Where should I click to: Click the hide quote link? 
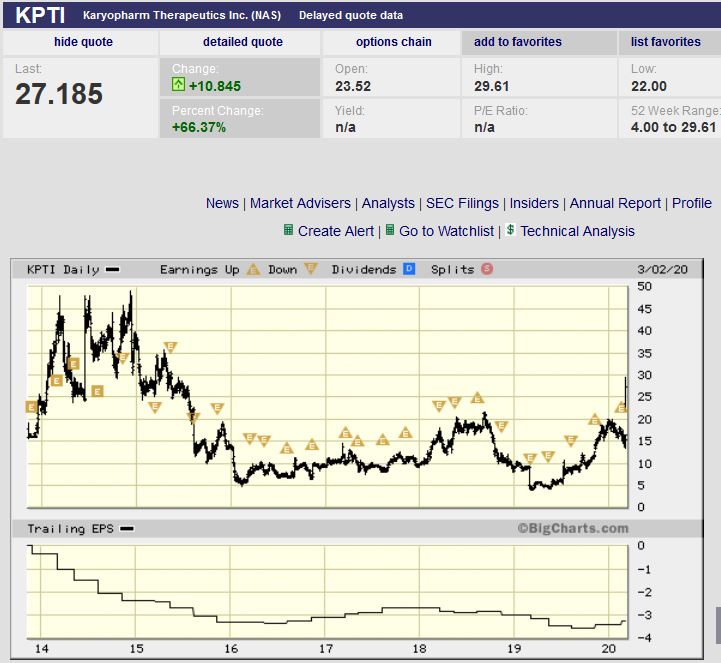(83, 42)
